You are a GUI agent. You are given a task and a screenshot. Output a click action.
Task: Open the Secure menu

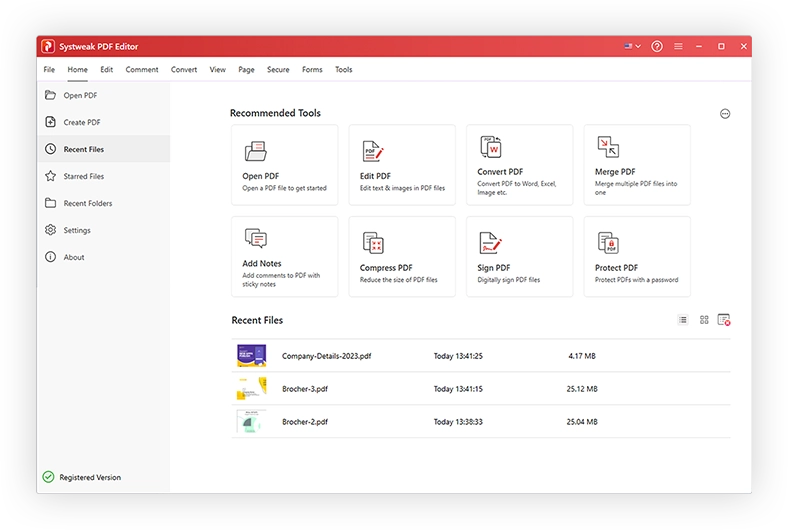coord(278,70)
